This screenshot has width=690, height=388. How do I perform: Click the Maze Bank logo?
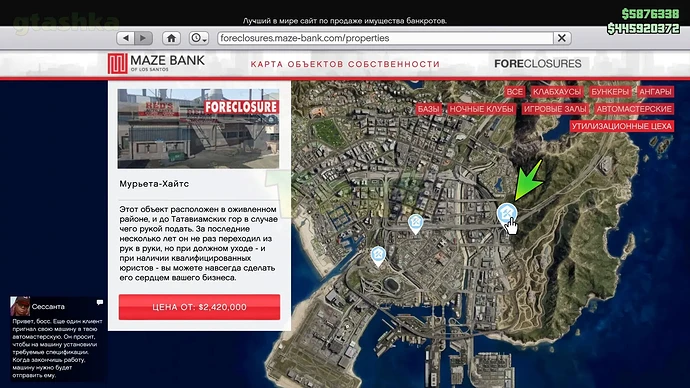[x=156, y=63]
